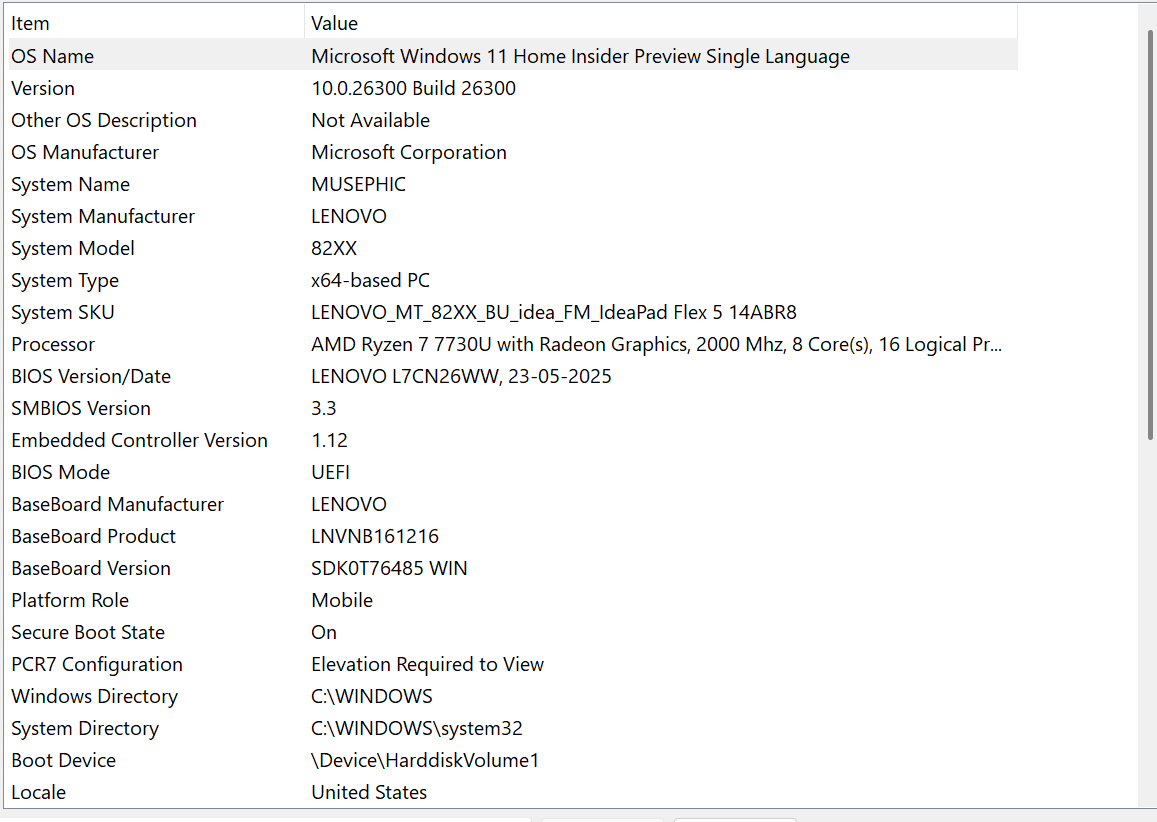The width and height of the screenshot is (1157, 822).
Task: Click the SDK0T76485 WIN value
Action: tap(390, 569)
